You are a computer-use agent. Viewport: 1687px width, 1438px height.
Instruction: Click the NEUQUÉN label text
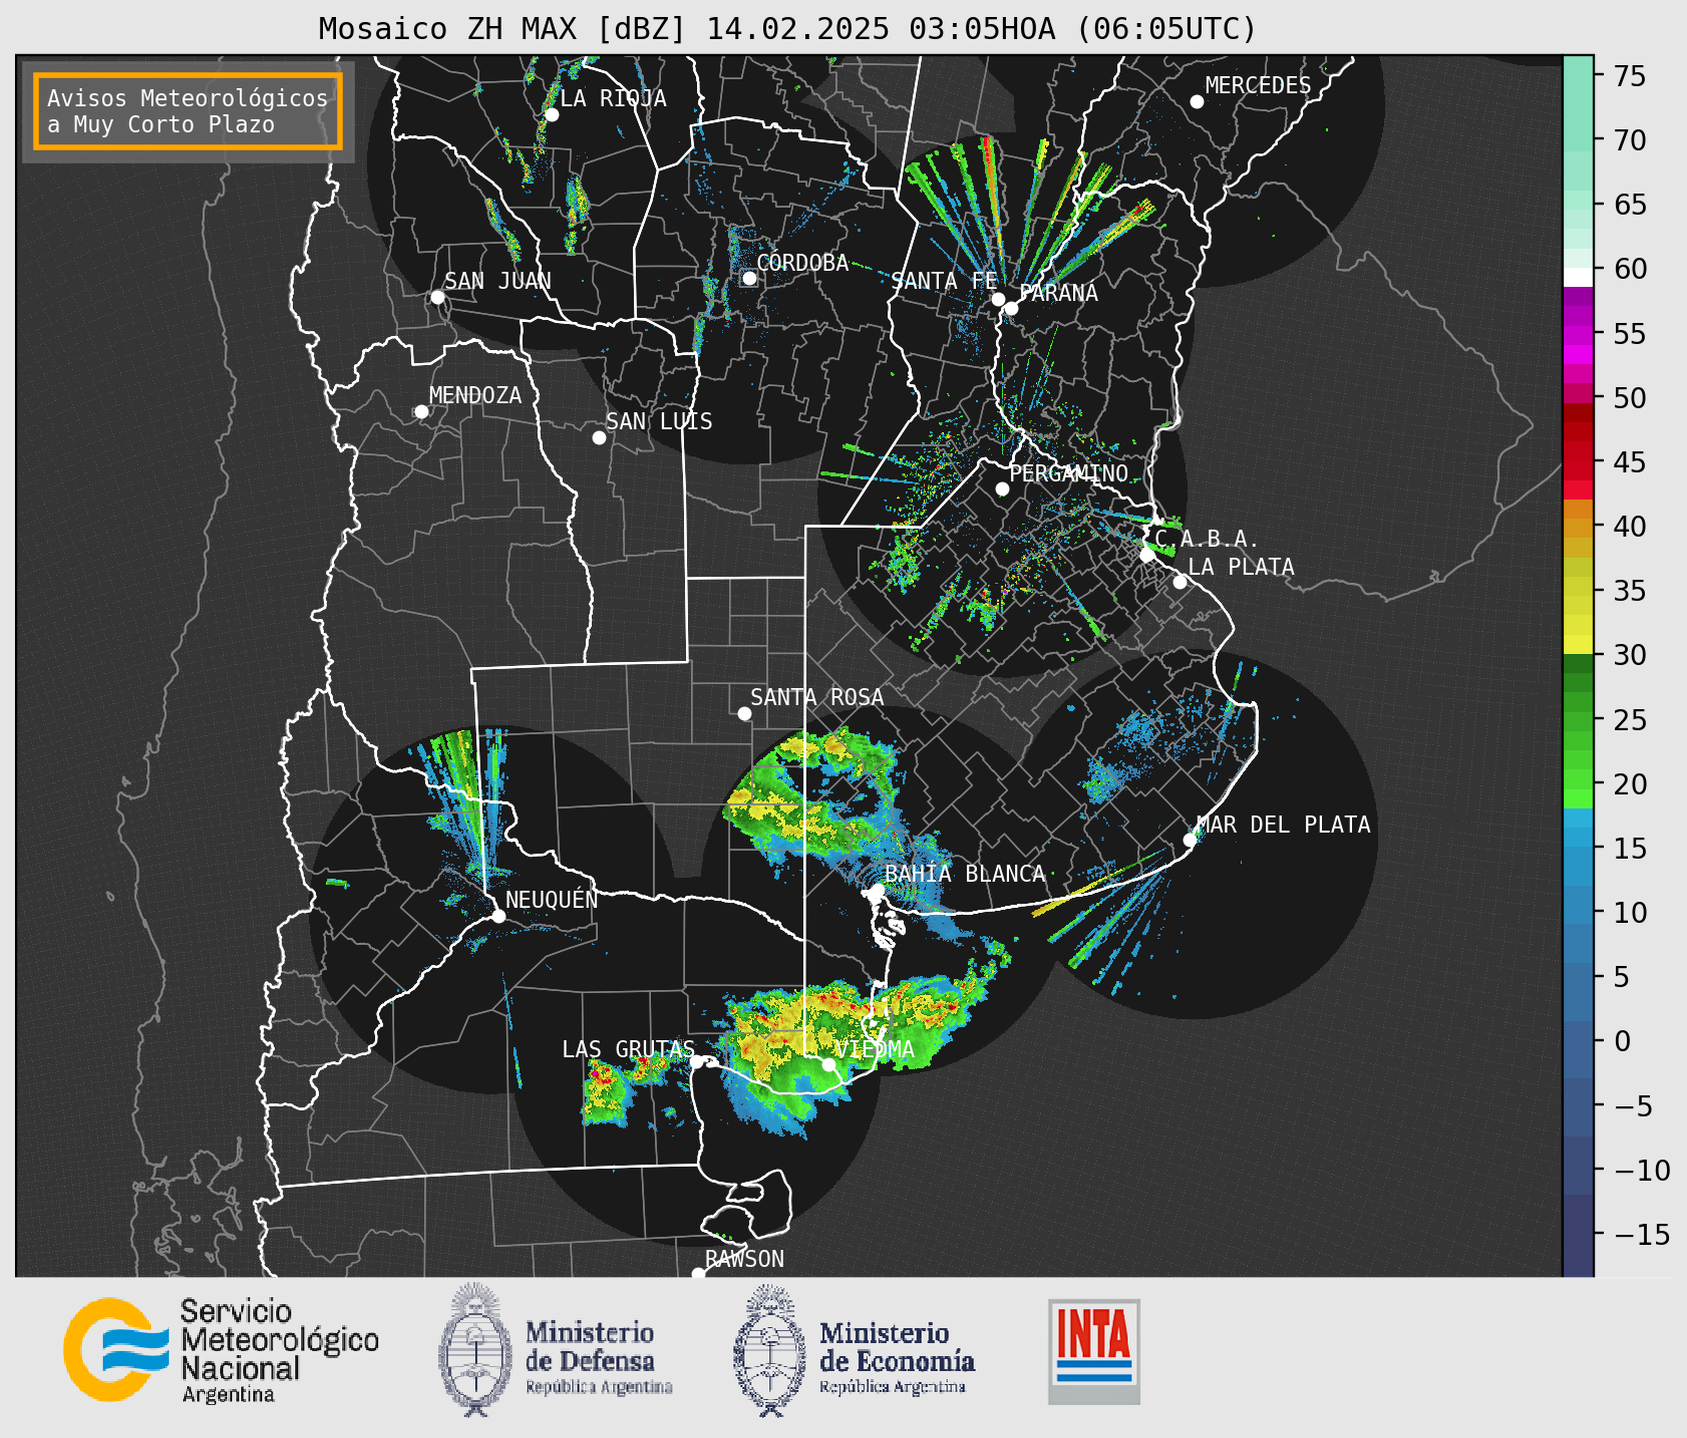point(551,899)
